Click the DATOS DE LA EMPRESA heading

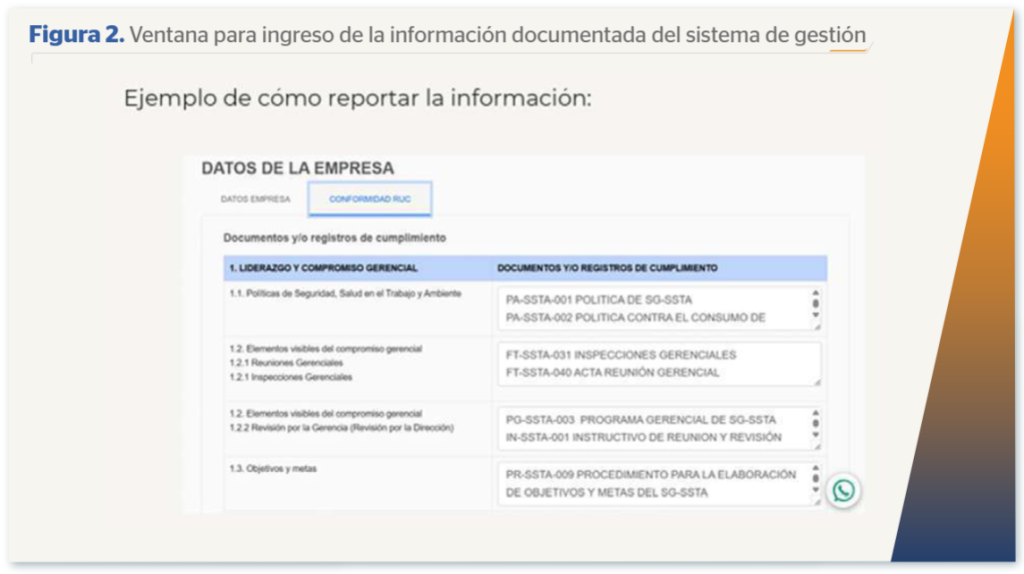pos(298,169)
